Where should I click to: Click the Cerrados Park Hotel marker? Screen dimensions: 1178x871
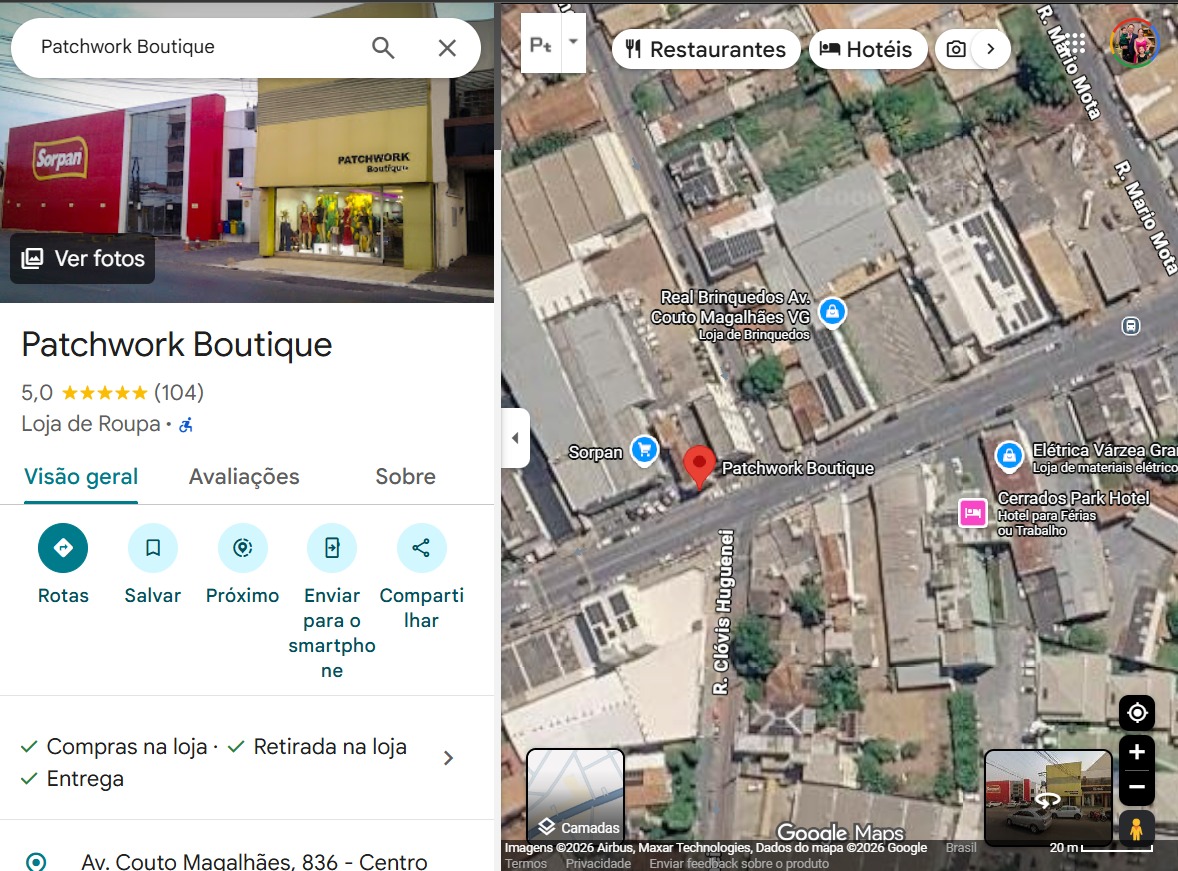(x=973, y=513)
